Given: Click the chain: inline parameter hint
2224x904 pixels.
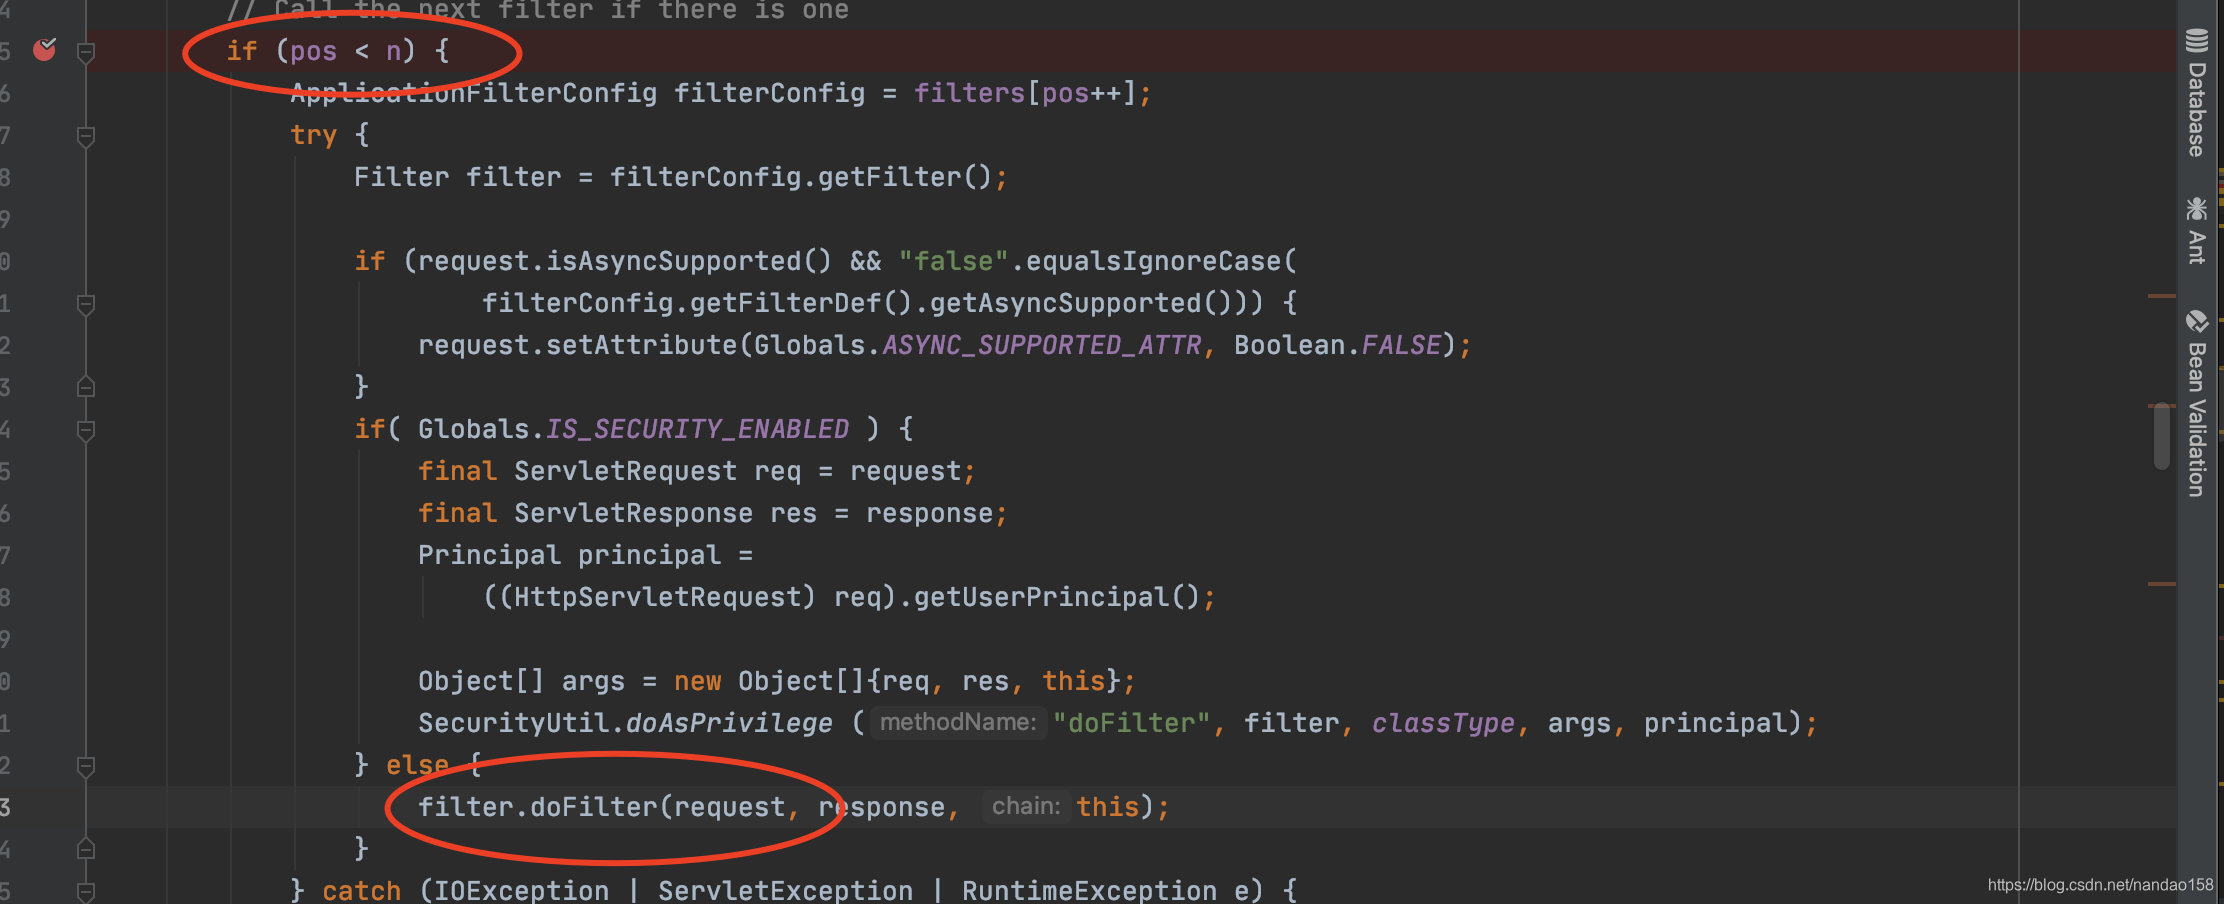Looking at the screenshot, I should [1024, 806].
